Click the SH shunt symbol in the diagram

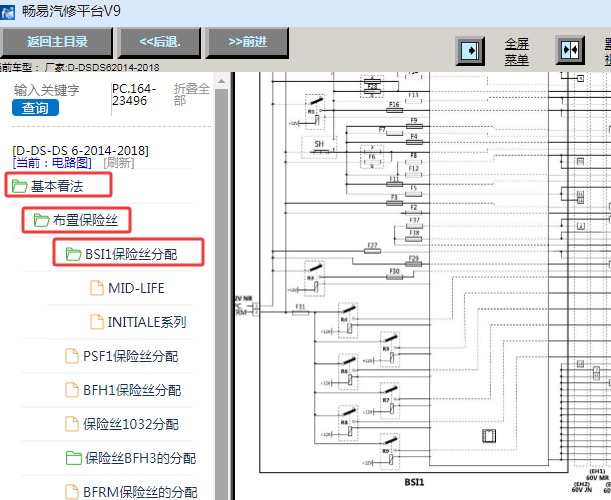click(x=321, y=151)
